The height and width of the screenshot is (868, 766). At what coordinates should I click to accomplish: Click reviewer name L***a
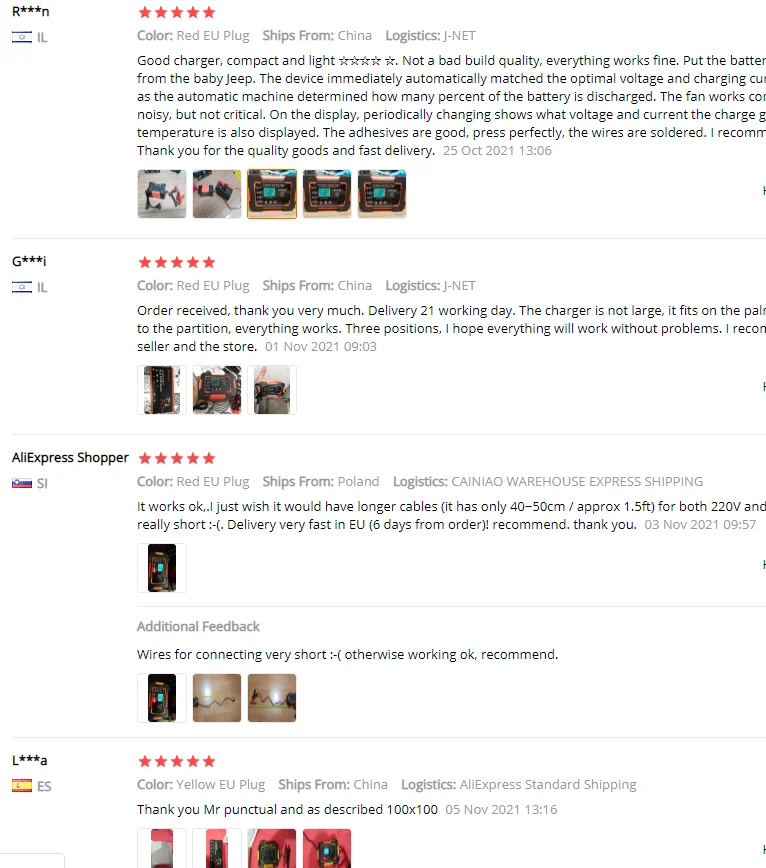[30, 761]
